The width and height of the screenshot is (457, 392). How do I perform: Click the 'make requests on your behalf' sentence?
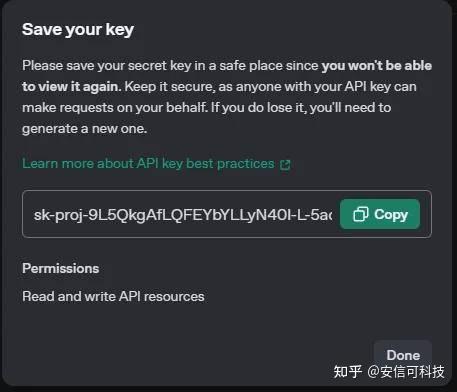pyautogui.click(x=114, y=108)
